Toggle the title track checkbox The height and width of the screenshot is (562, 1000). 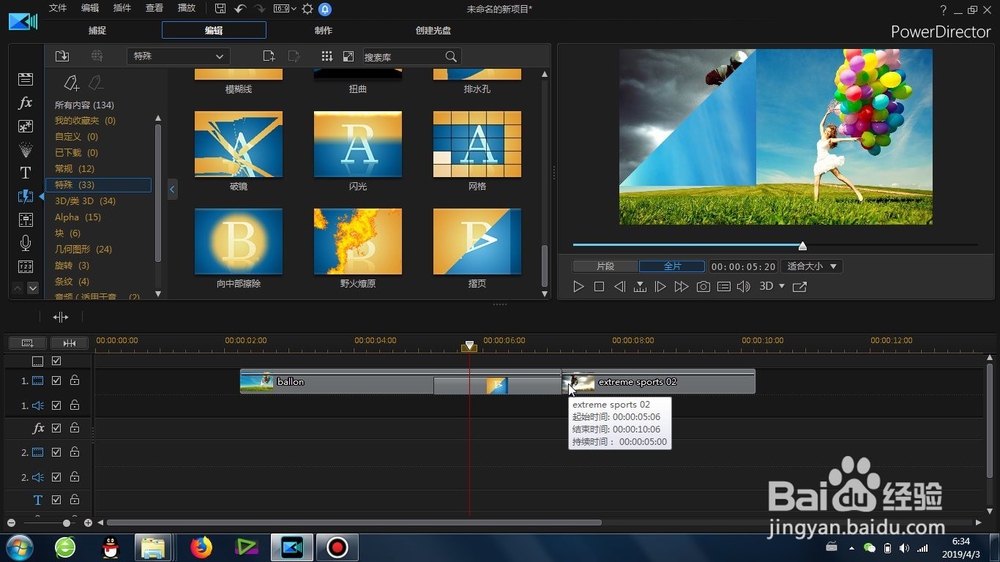pyautogui.click(x=56, y=499)
